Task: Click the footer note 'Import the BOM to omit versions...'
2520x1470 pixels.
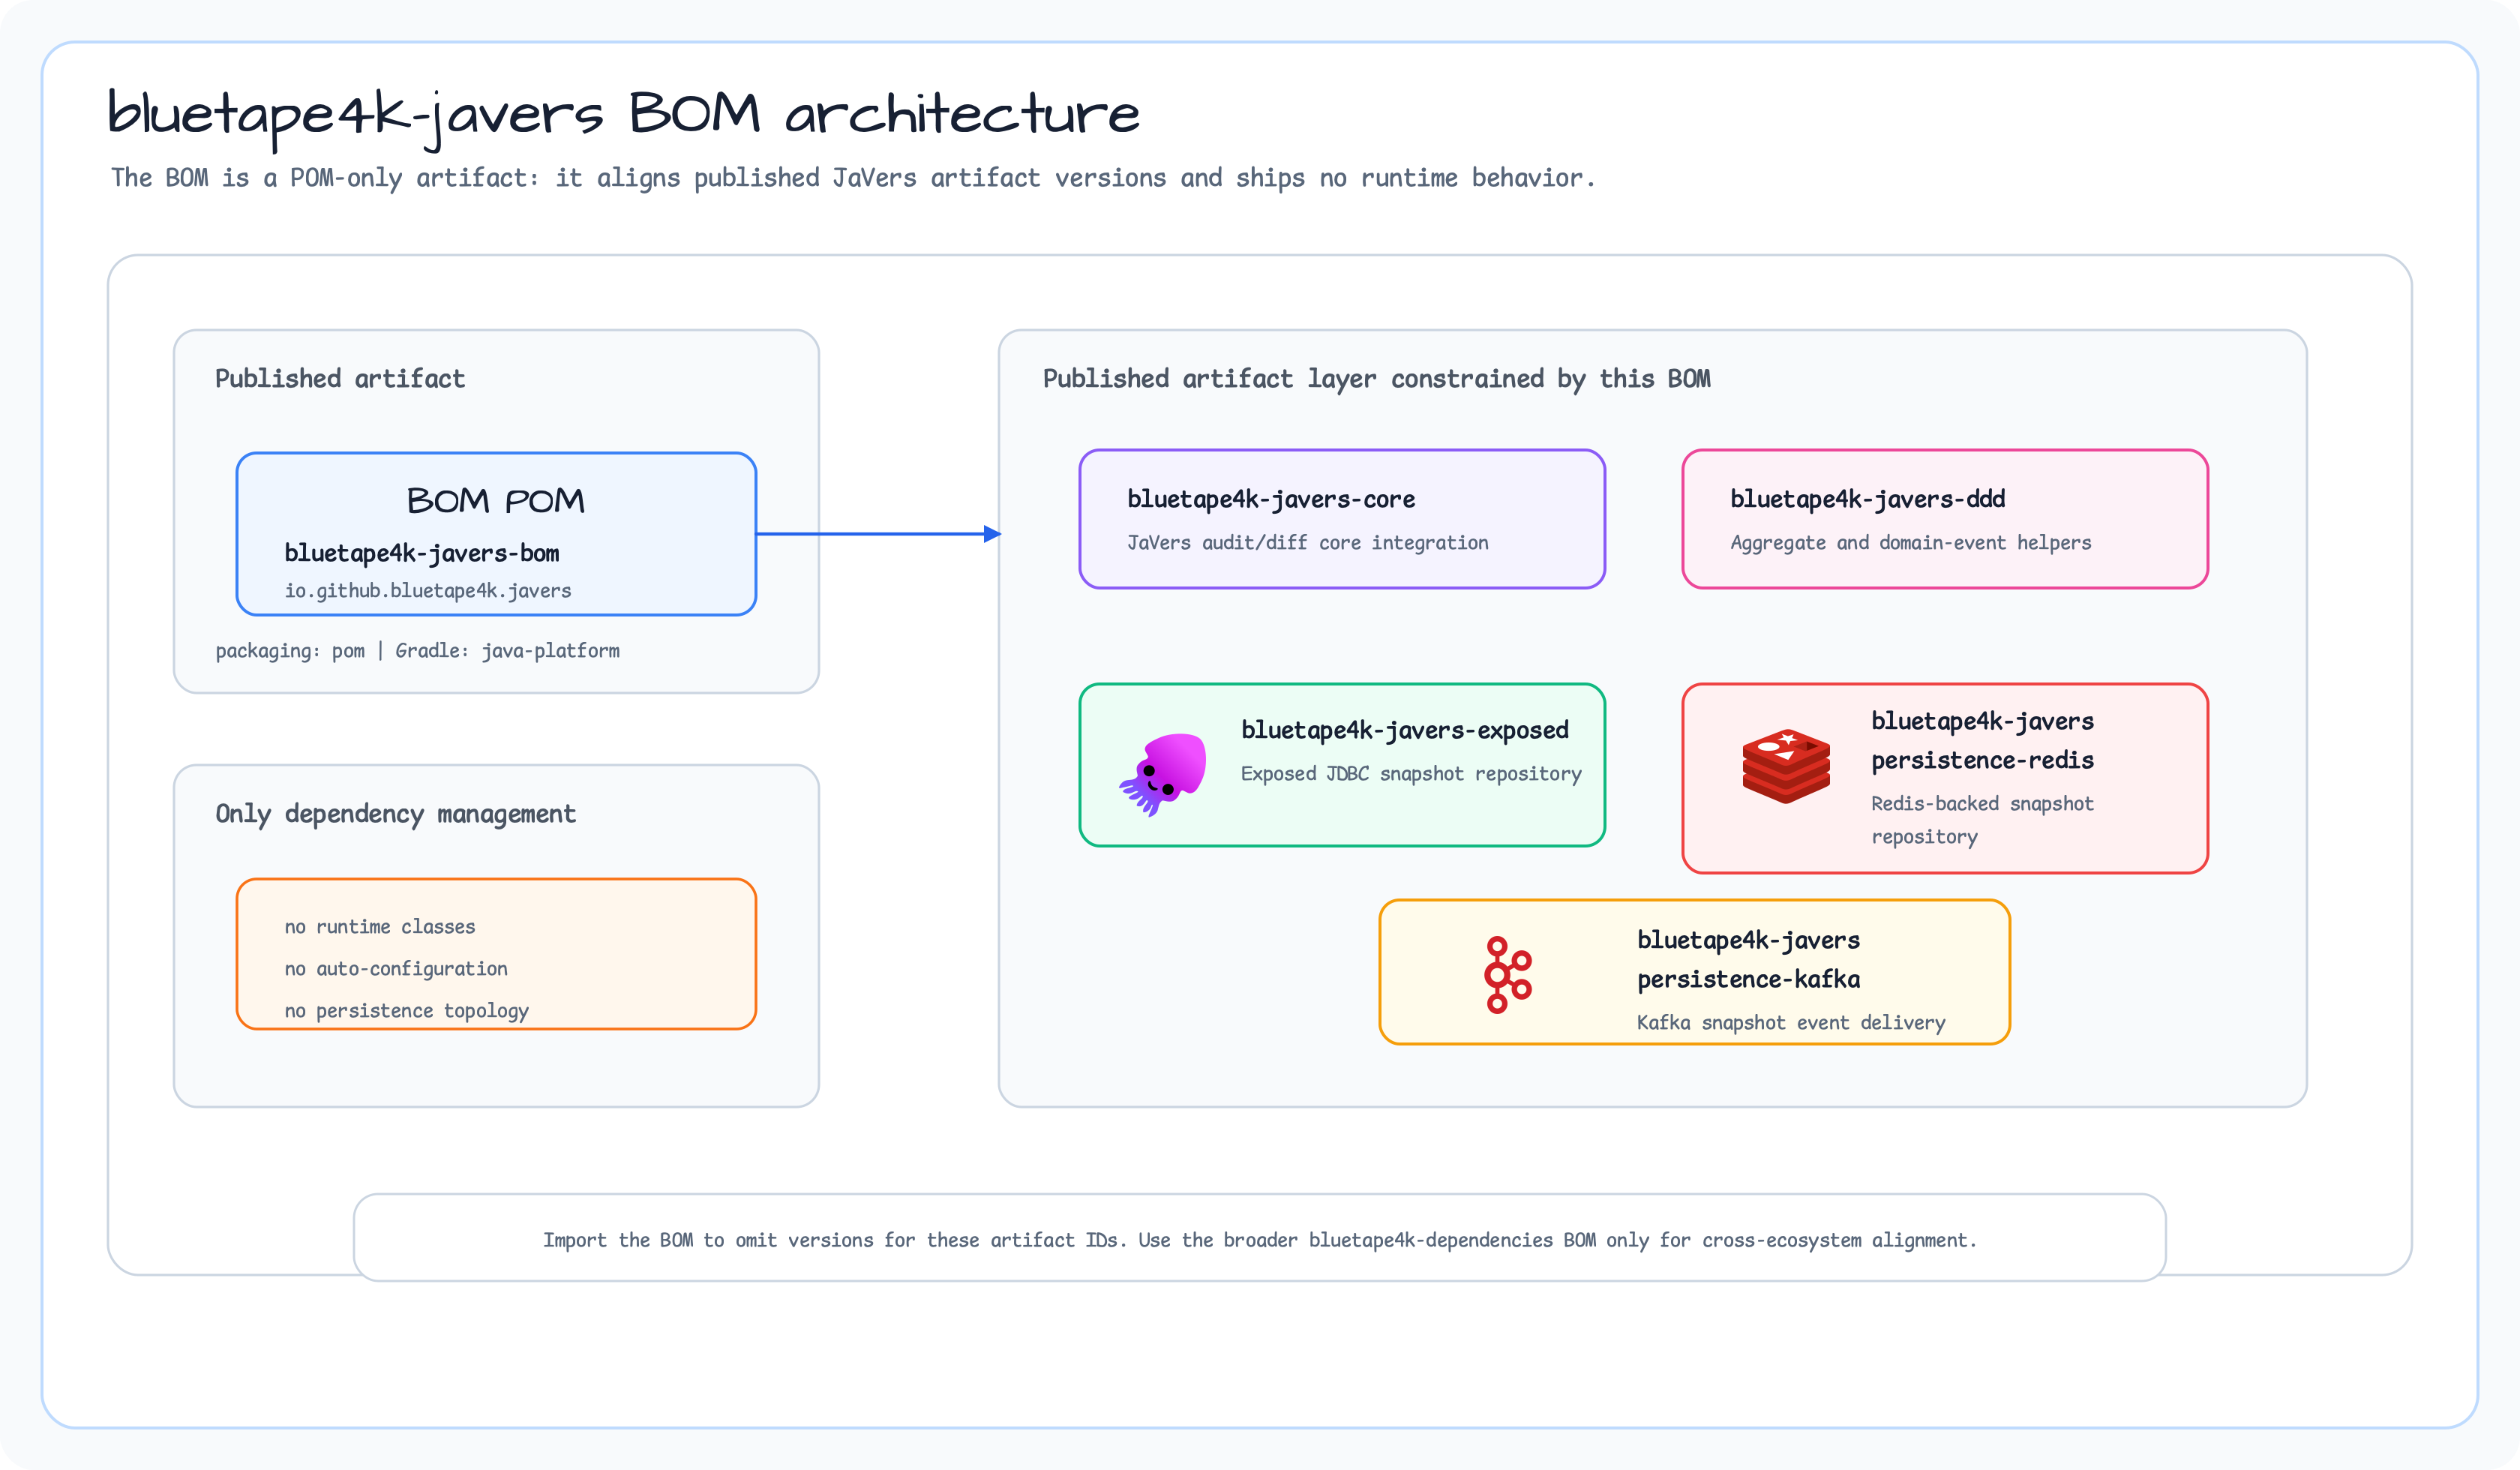Action: (1260, 1240)
